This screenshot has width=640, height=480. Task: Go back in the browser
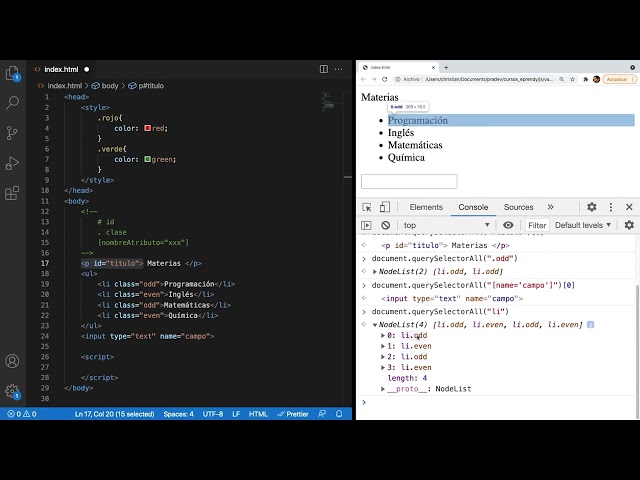coord(363,79)
